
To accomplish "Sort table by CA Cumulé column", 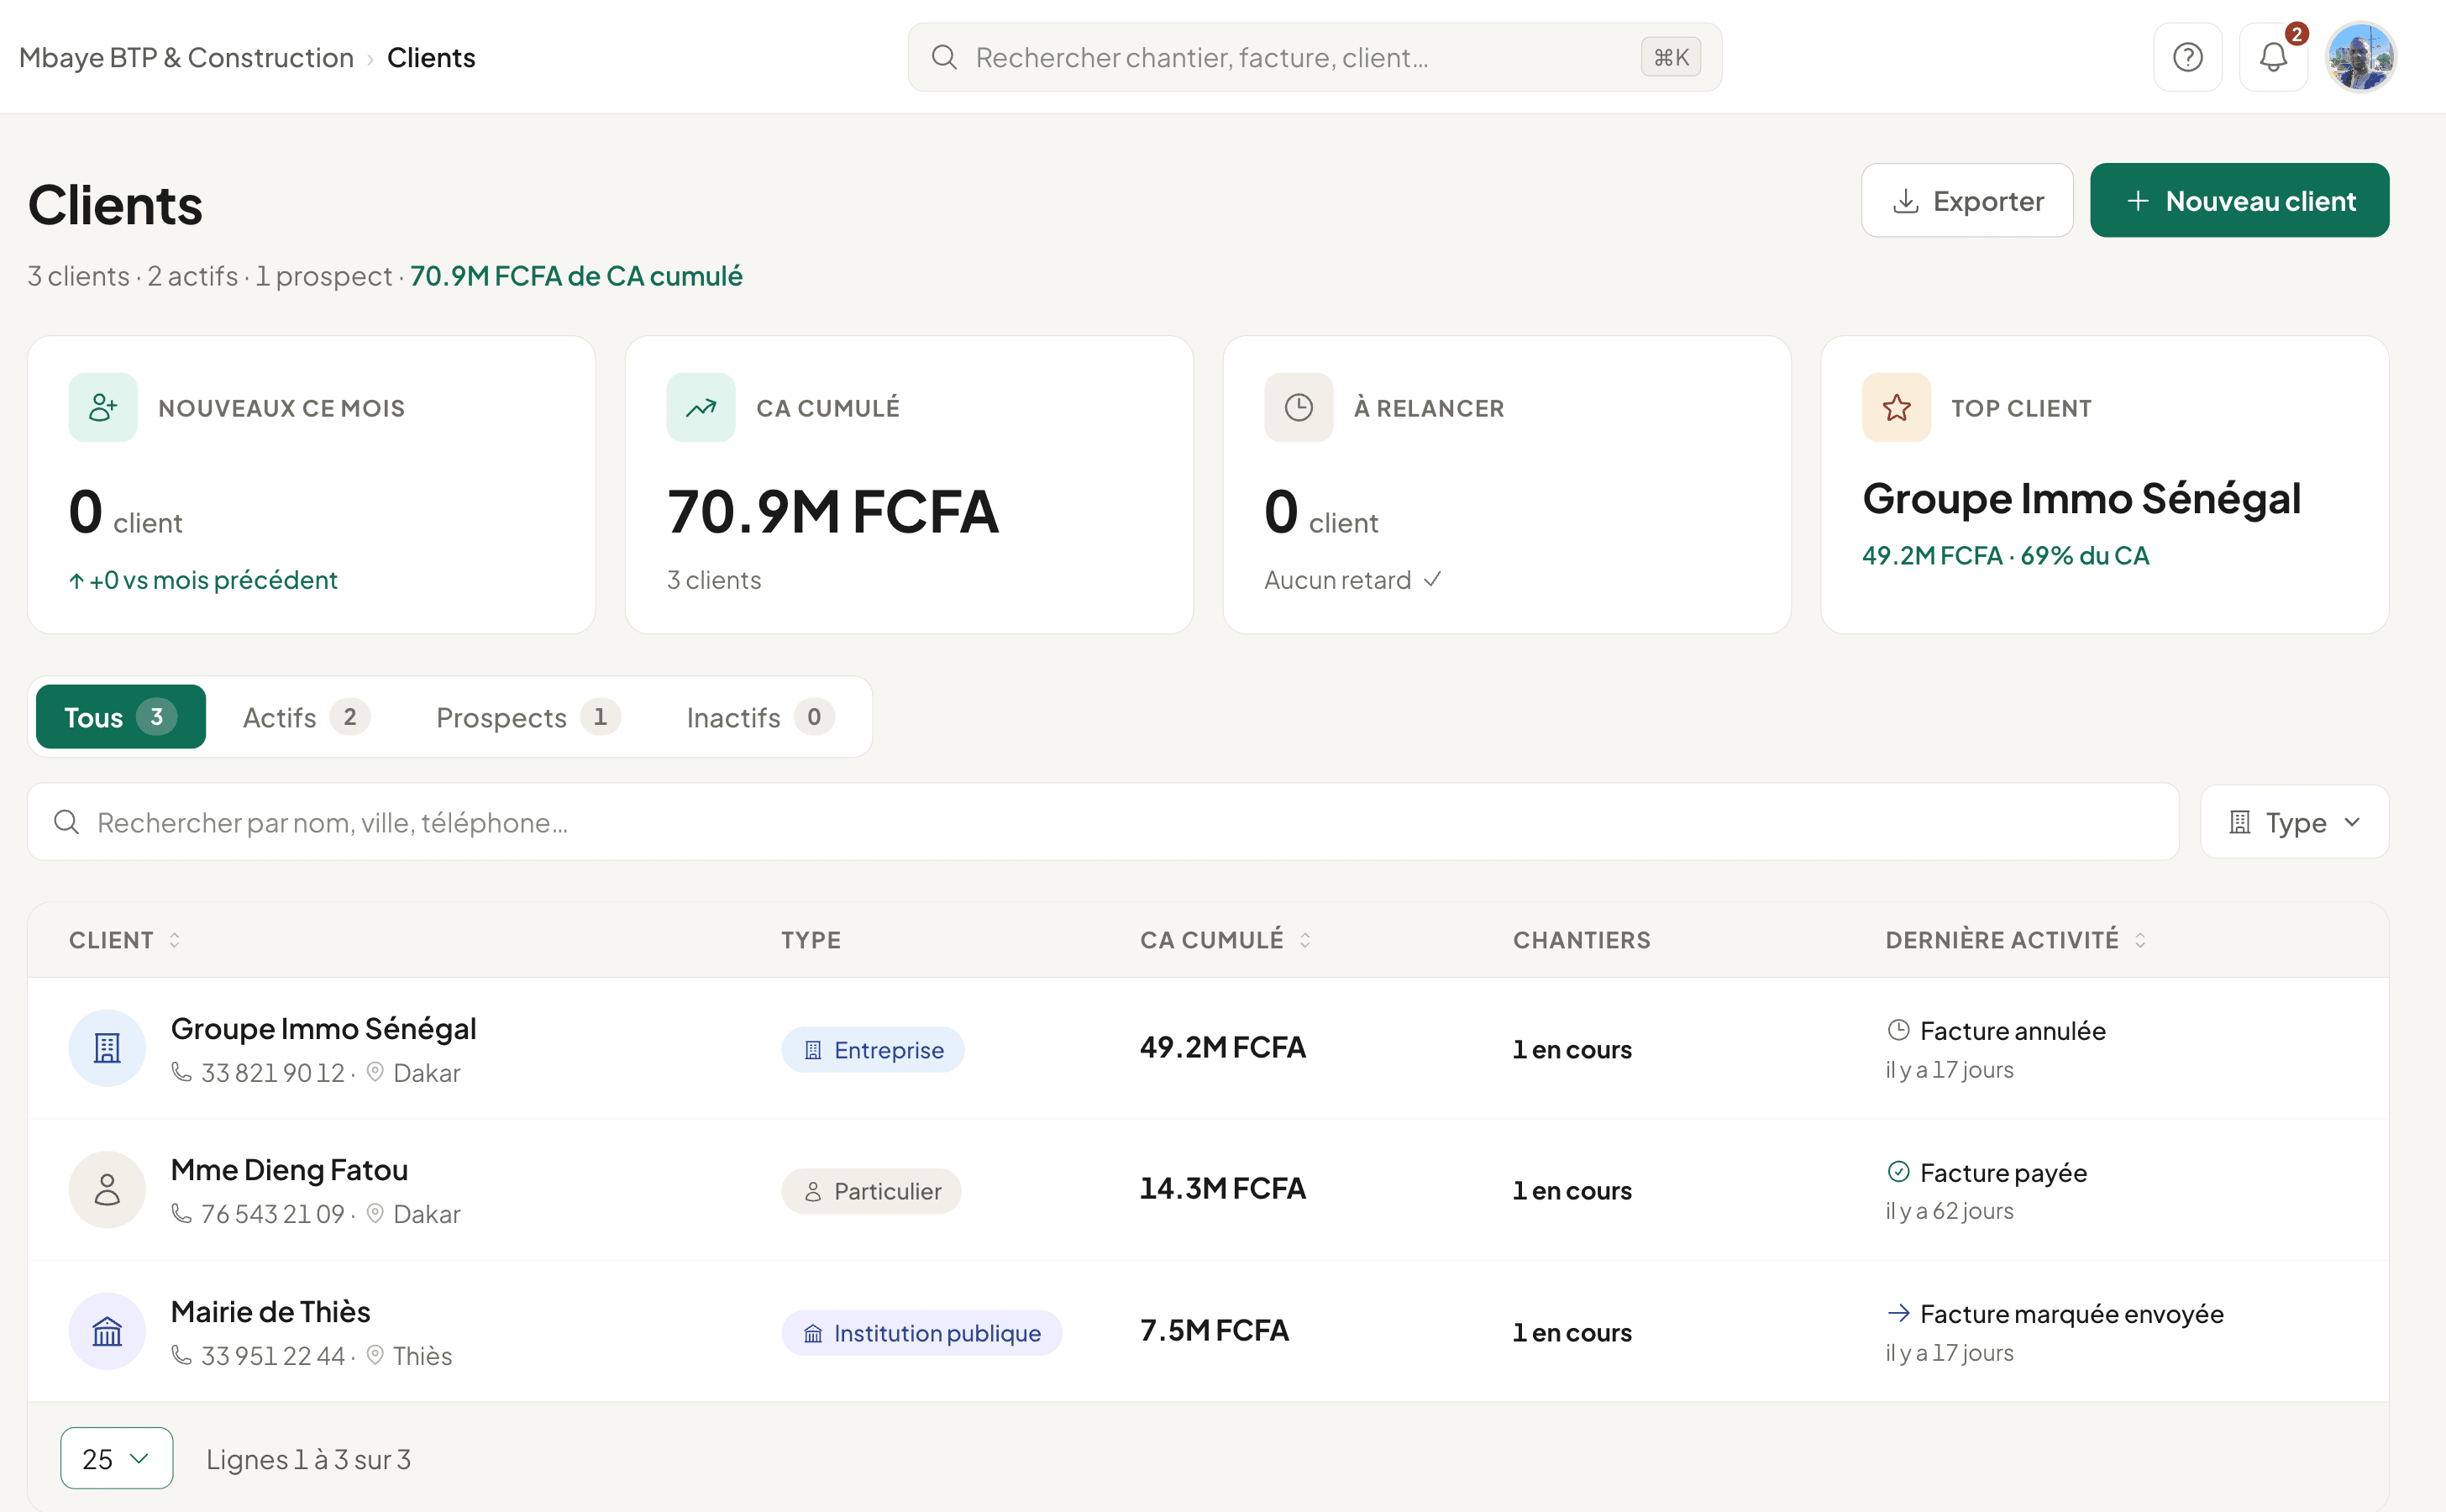I will [x=1226, y=940].
